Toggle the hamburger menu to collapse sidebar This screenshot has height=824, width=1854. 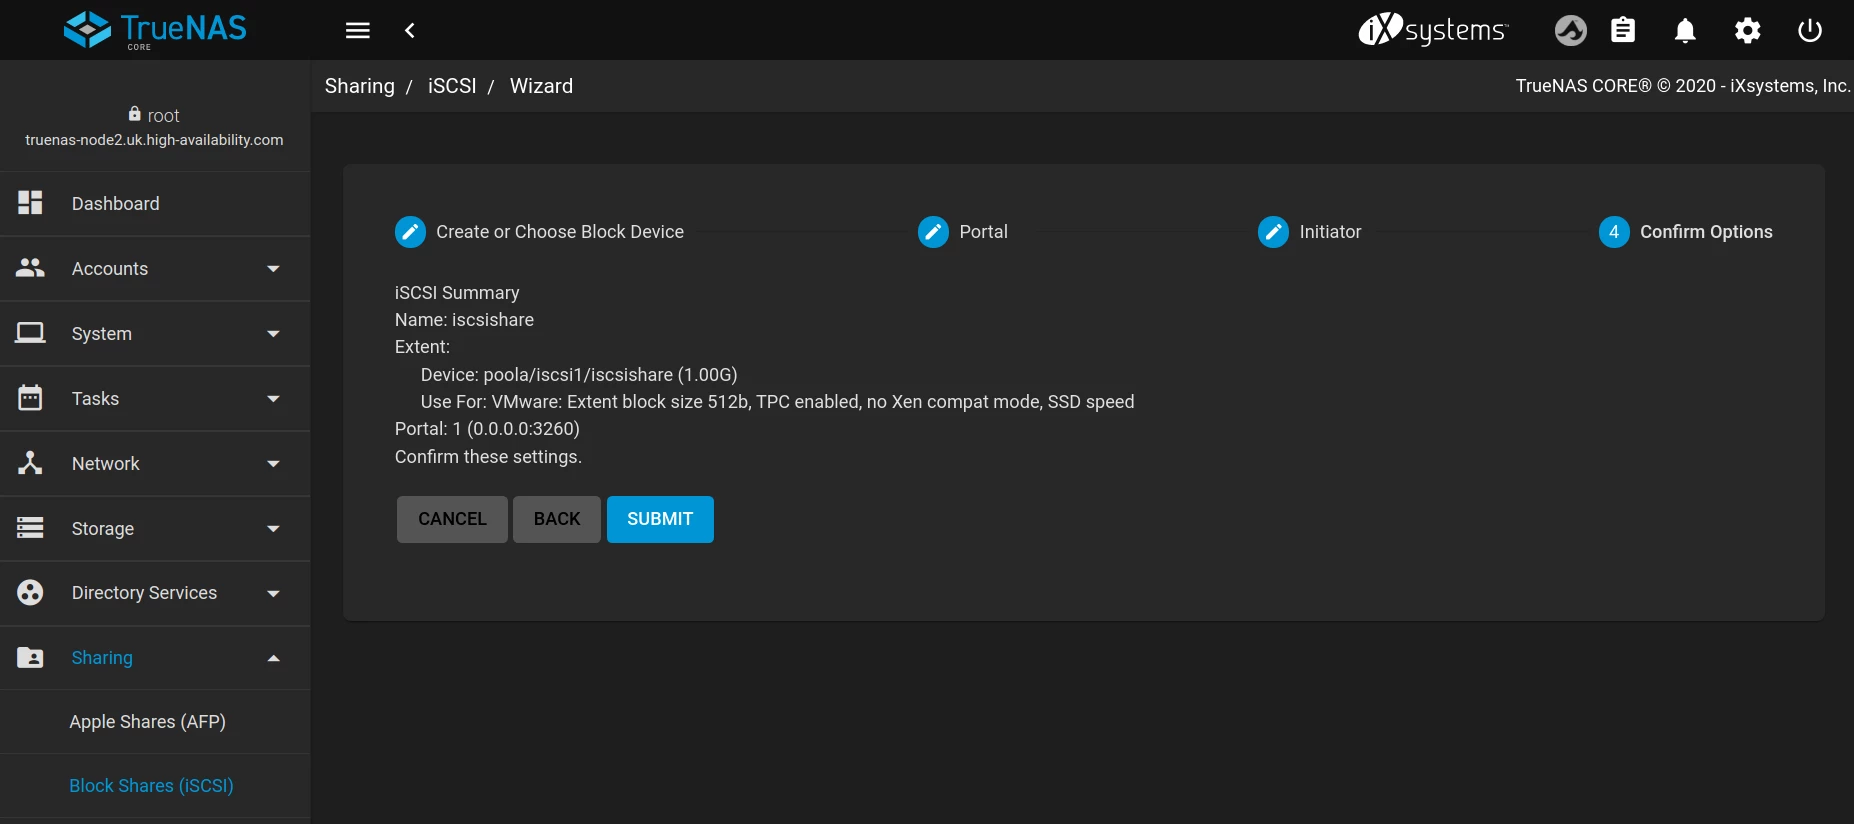pos(357,31)
